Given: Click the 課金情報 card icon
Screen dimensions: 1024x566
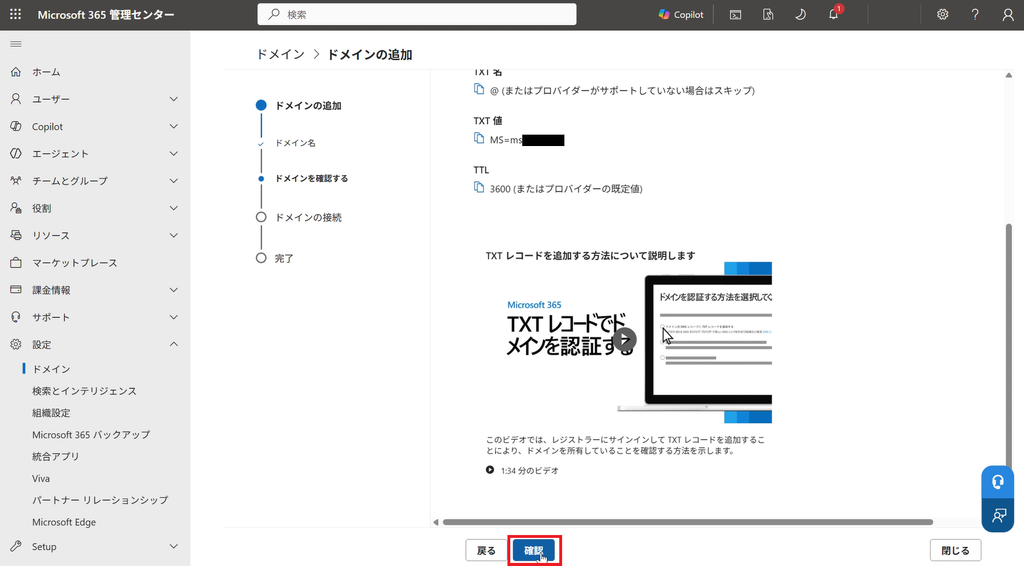Looking at the screenshot, I should (16, 290).
